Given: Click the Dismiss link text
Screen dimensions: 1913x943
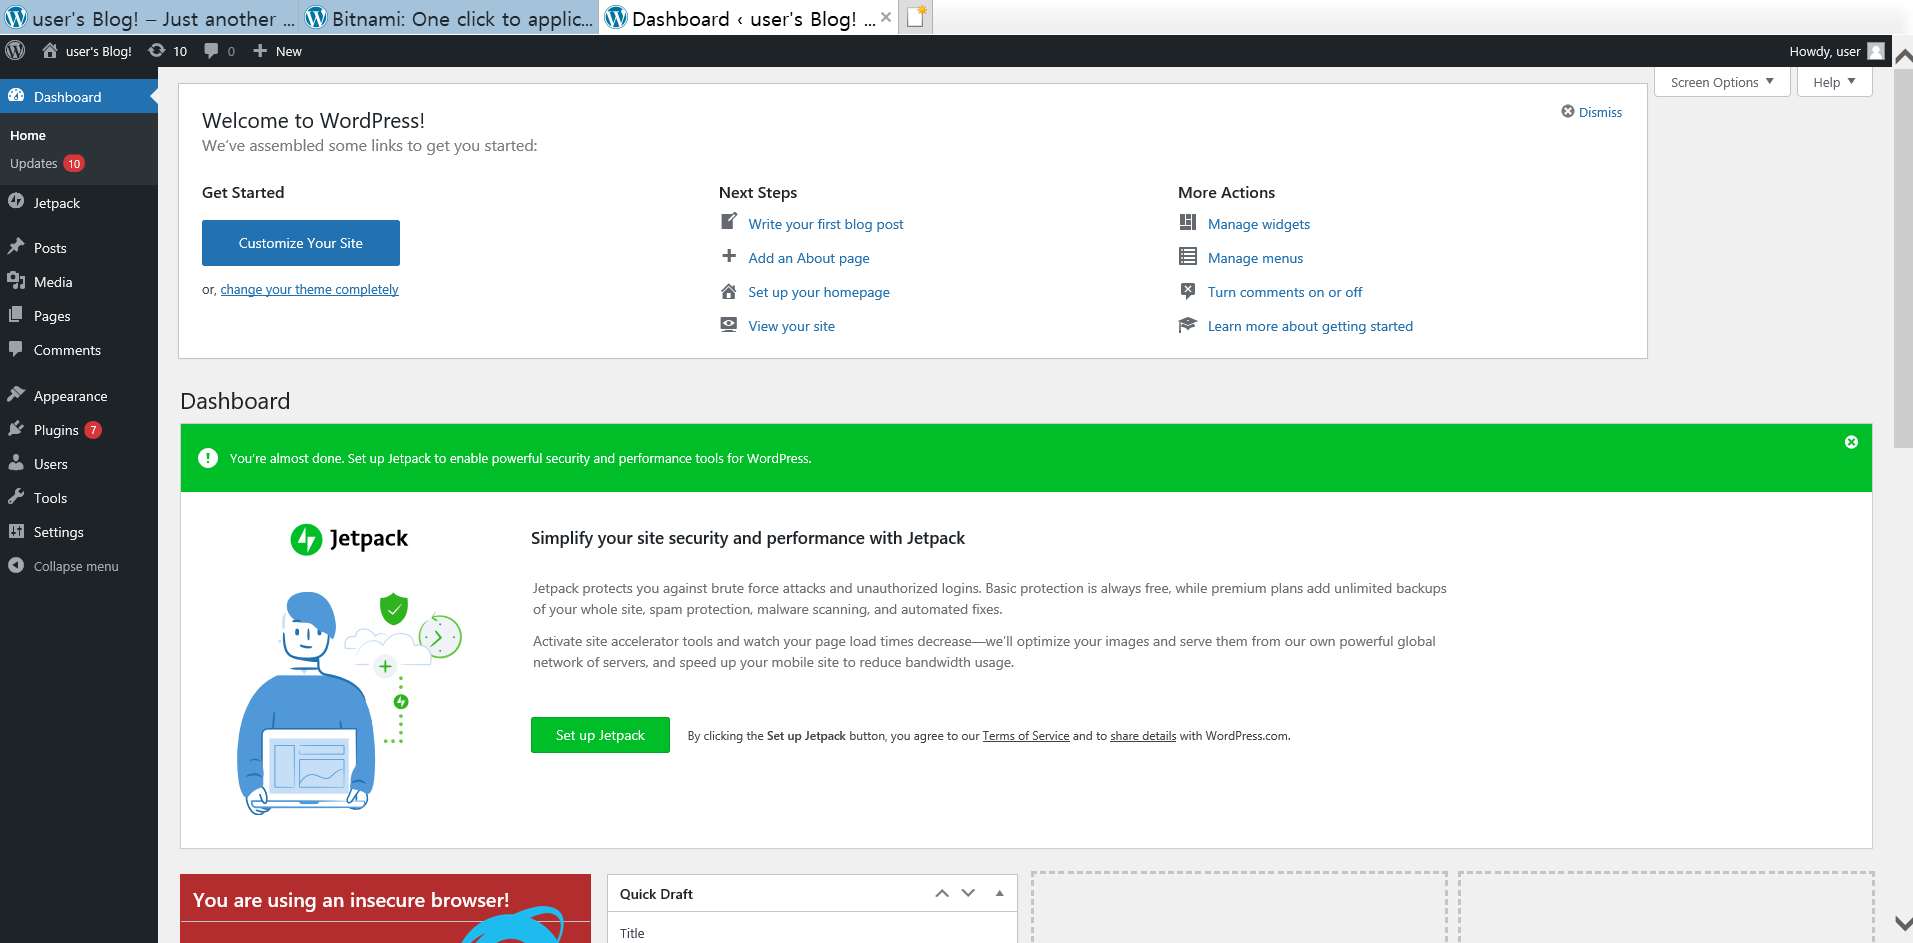Looking at the screenshot, I should tap(1600, 112).
